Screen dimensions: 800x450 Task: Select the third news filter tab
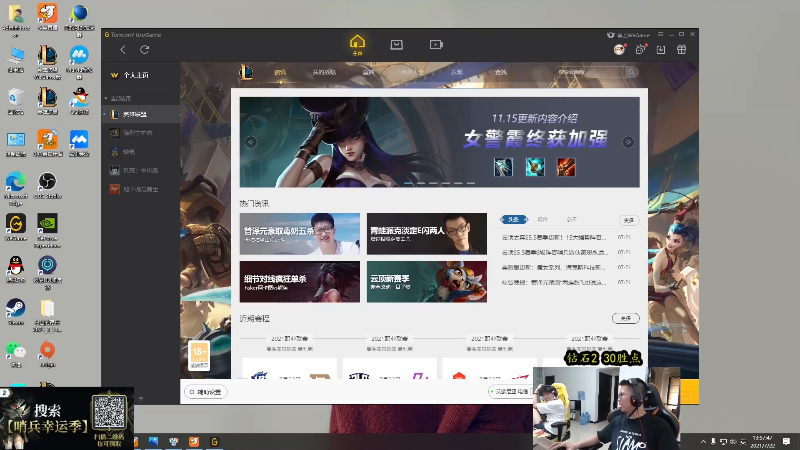(x=571, y=219)
